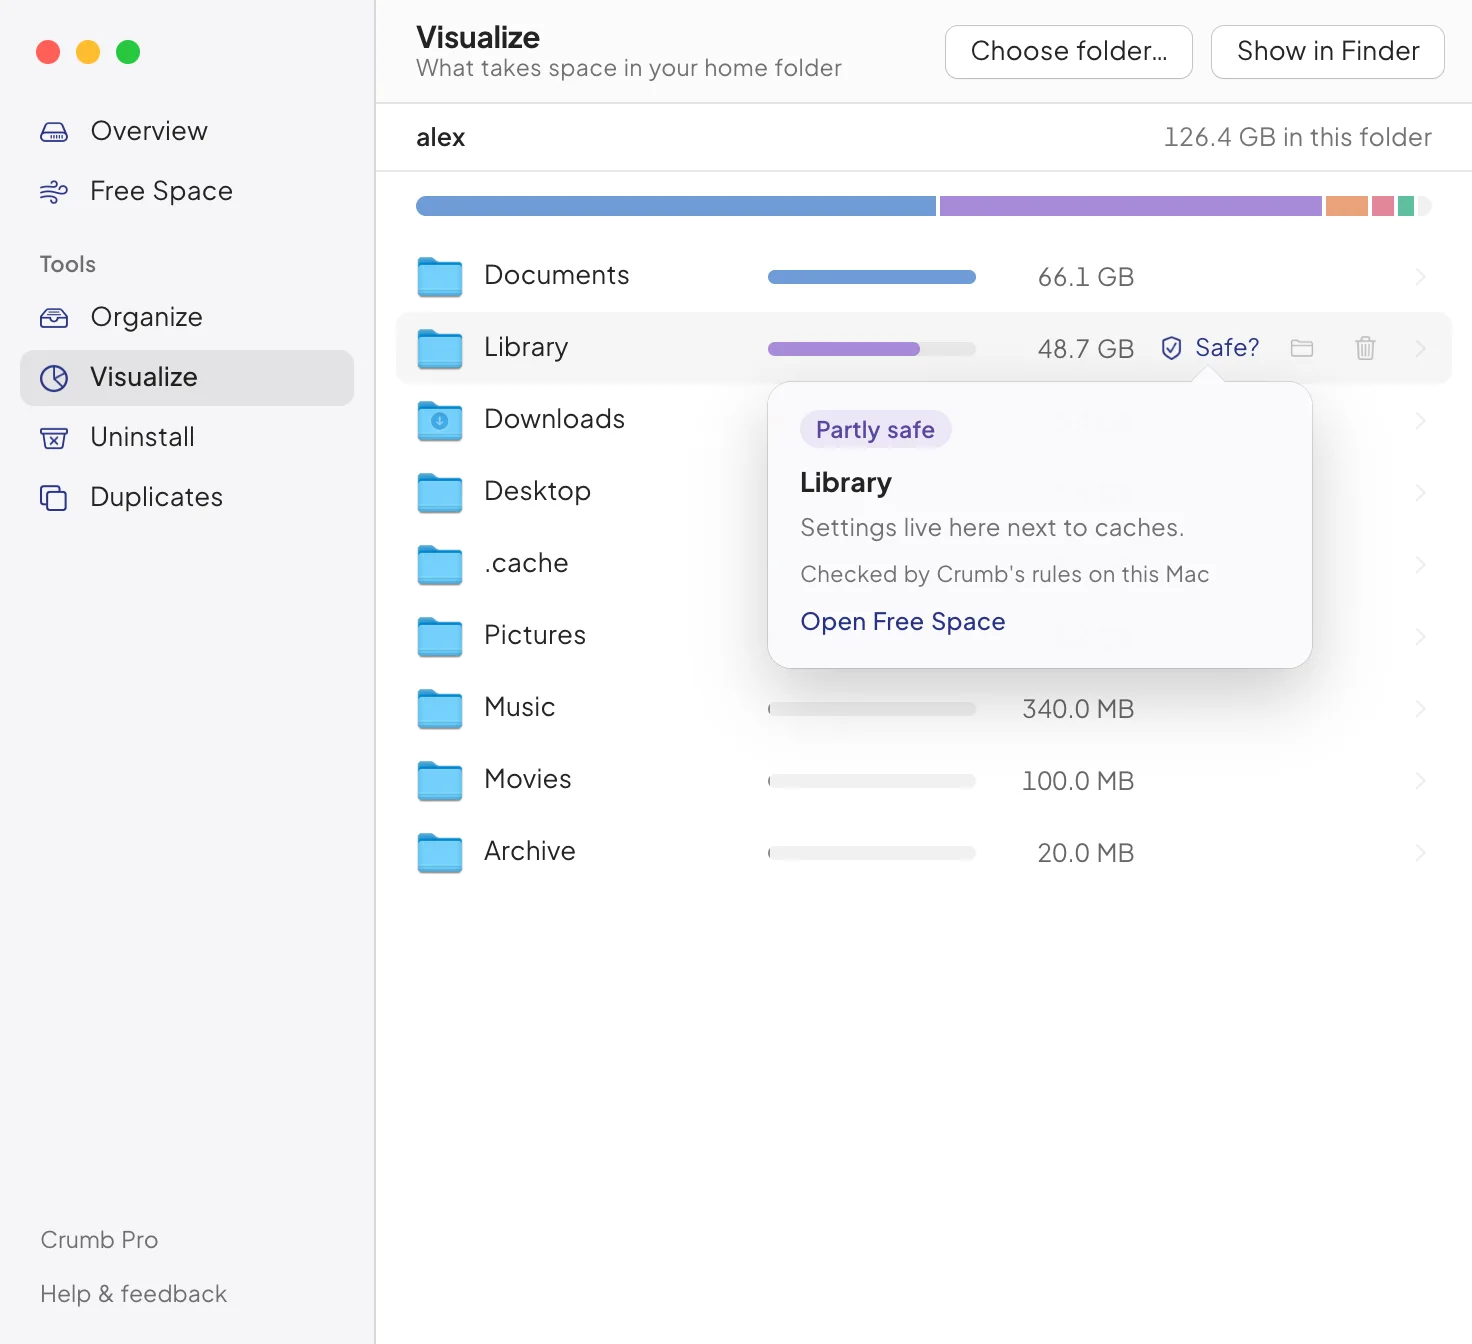Go to Free Space in sidebar
Viewport: 1472px width, 1344px height.
[x=187, y=192]
